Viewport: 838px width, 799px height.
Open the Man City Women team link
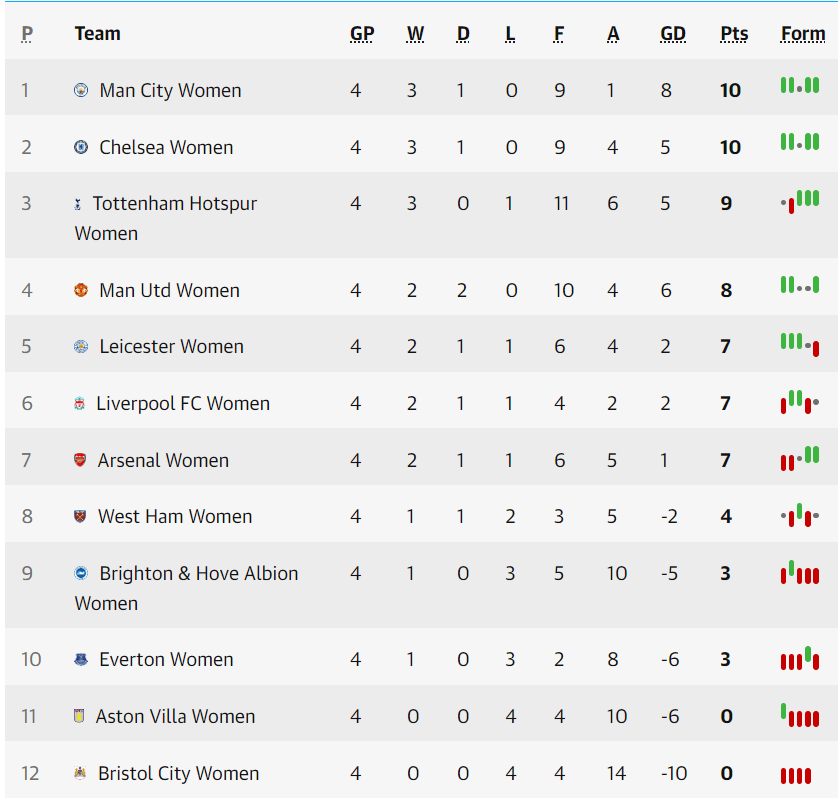(170, 90)
